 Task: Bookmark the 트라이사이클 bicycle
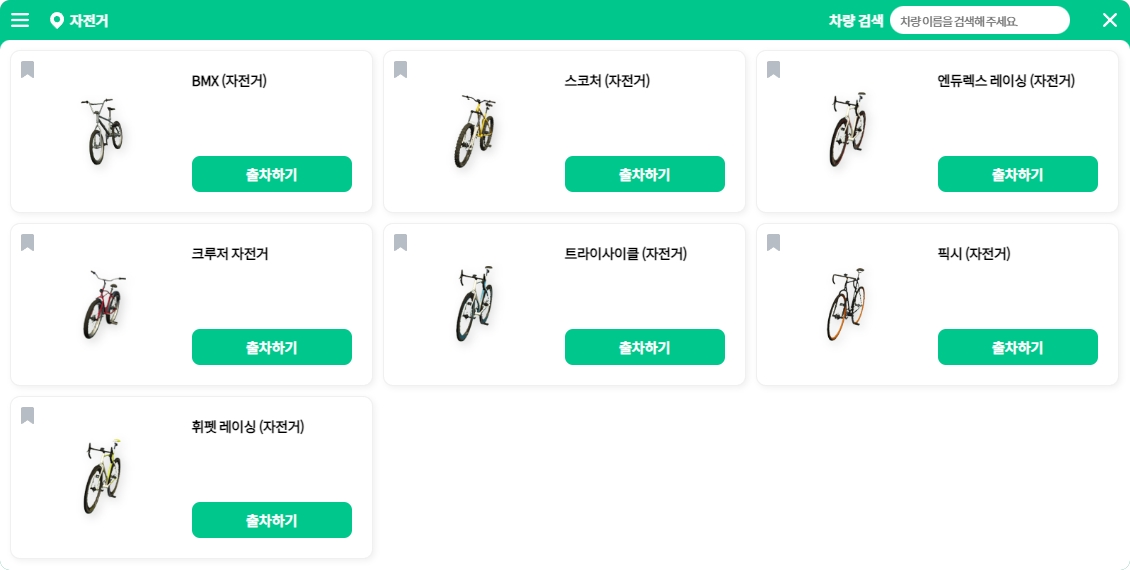tap(401, 243)
